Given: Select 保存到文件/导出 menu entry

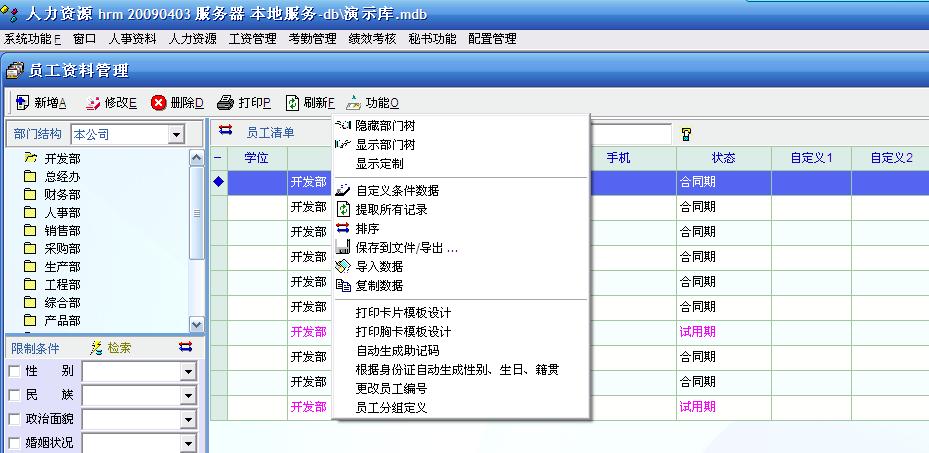Looking at the screenshot, I should coord(406,248).
